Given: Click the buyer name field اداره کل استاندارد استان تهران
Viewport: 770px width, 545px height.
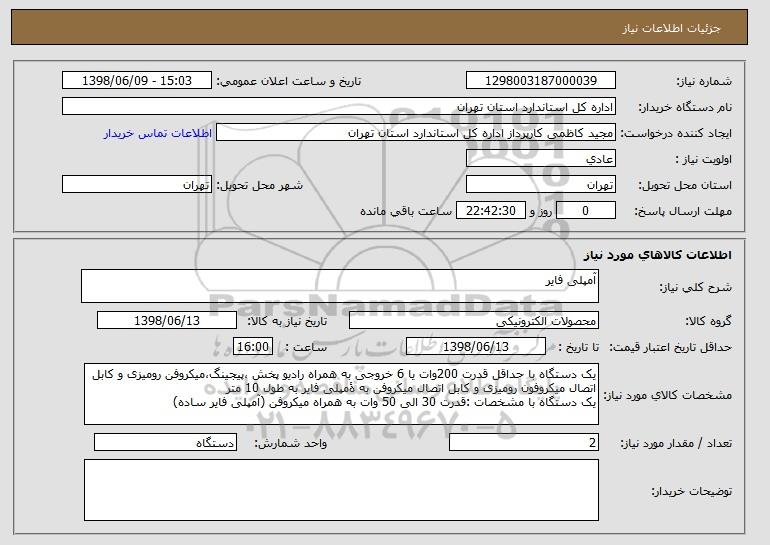Looking at the screenshot, I should pos(339,107).
